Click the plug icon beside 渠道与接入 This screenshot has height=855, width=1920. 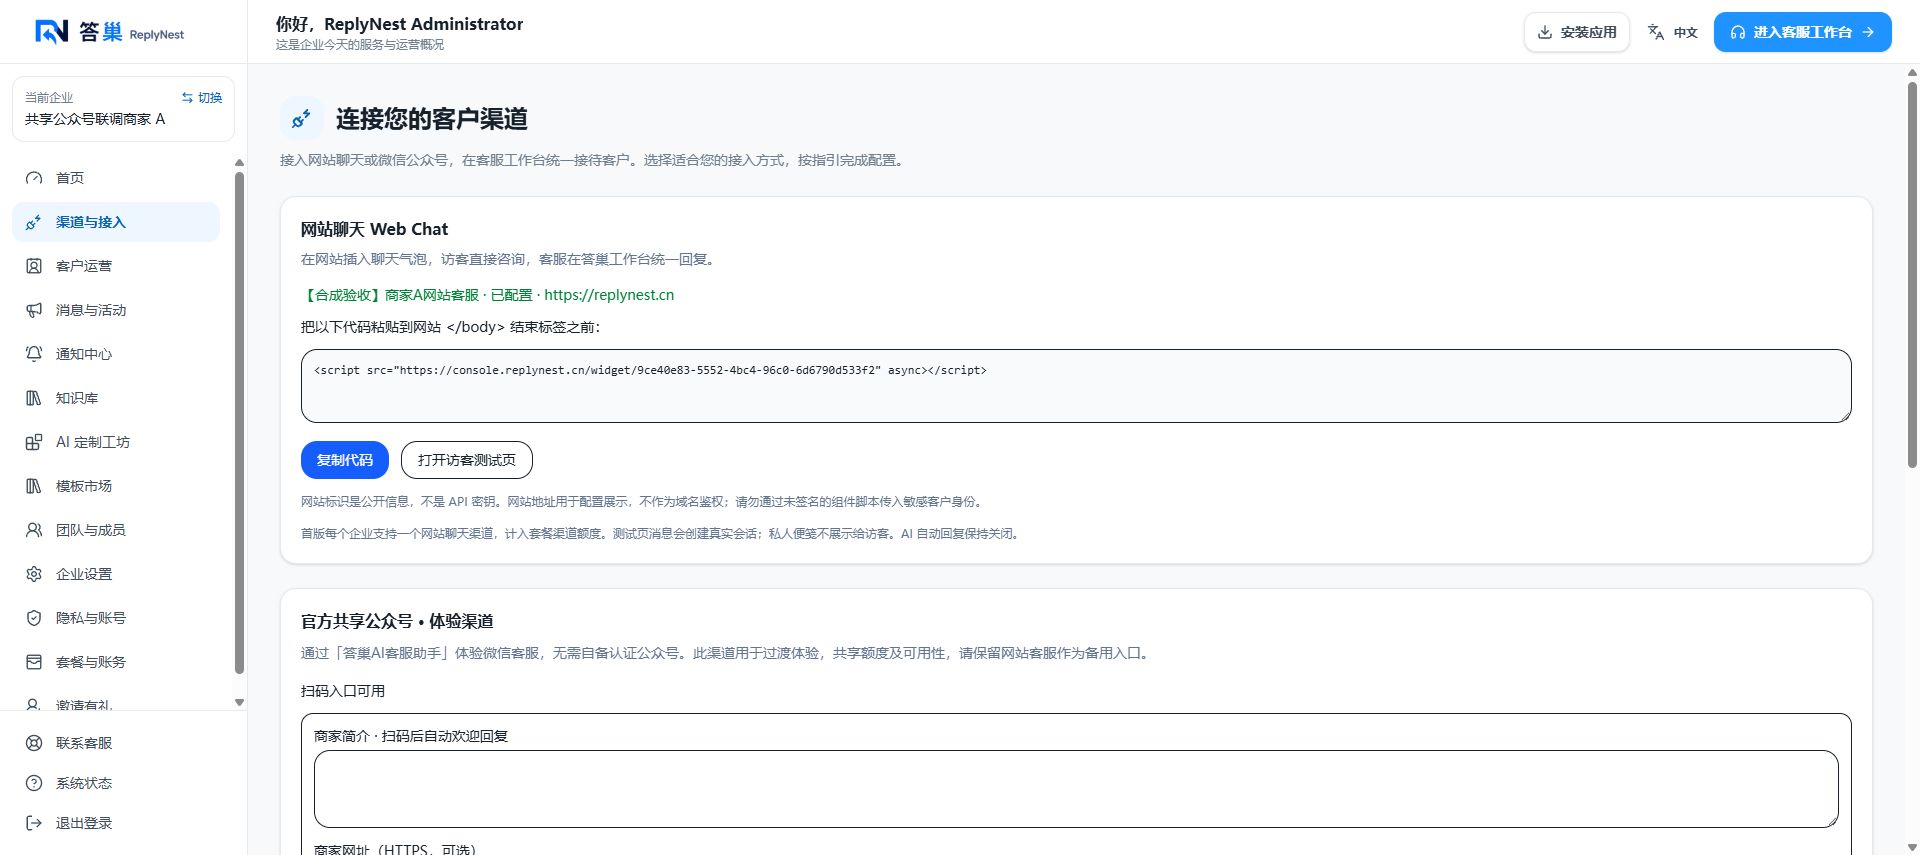coord(34,222)
